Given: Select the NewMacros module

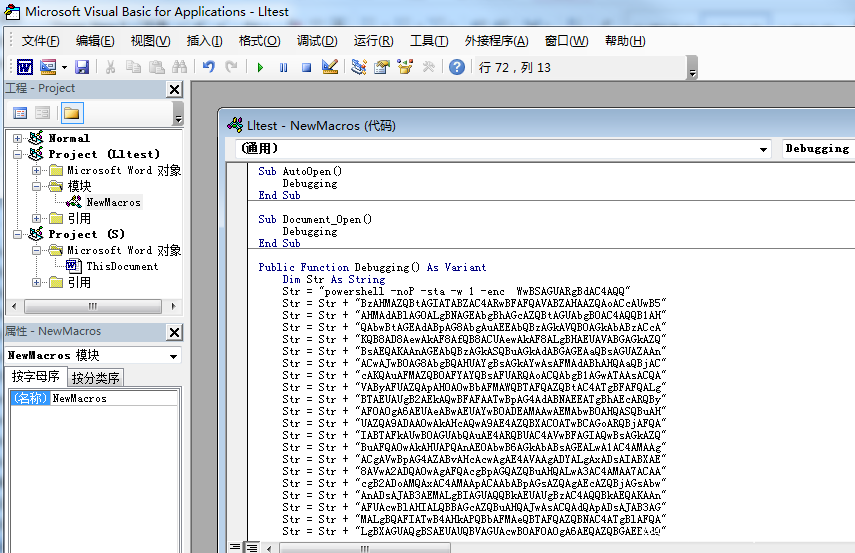Looking at the screenshot, I should tap(113, 202).
